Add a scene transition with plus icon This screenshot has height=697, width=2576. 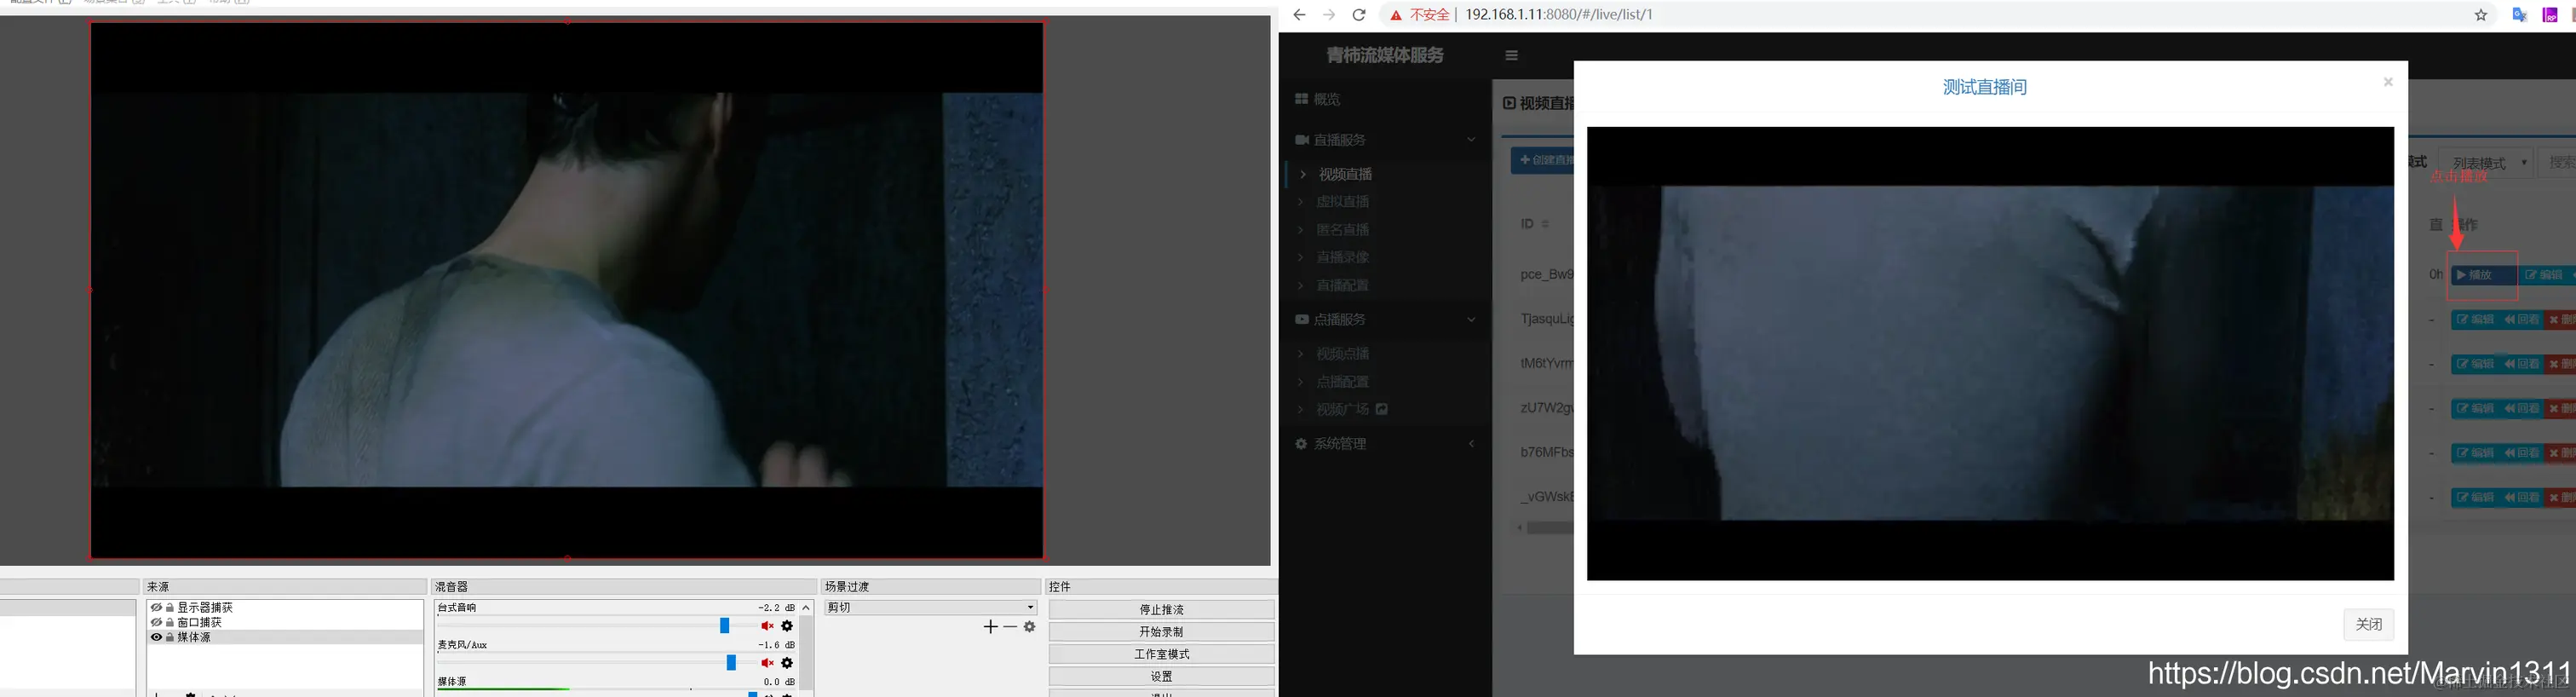pos(990,627)
